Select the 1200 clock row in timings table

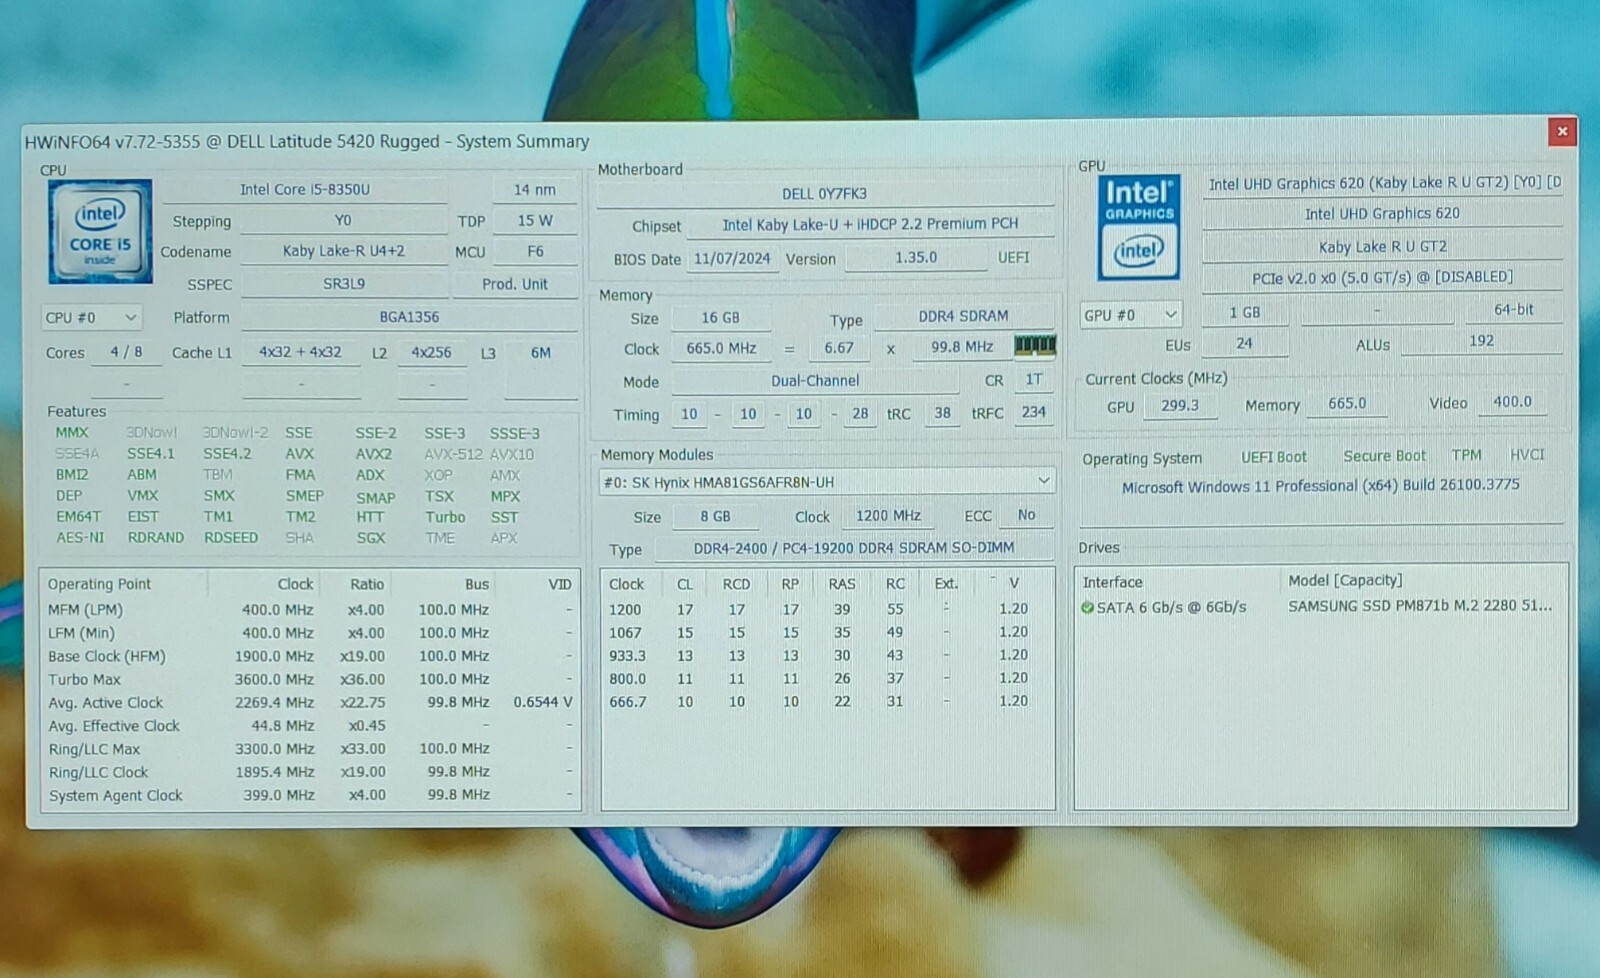[827, 609]
